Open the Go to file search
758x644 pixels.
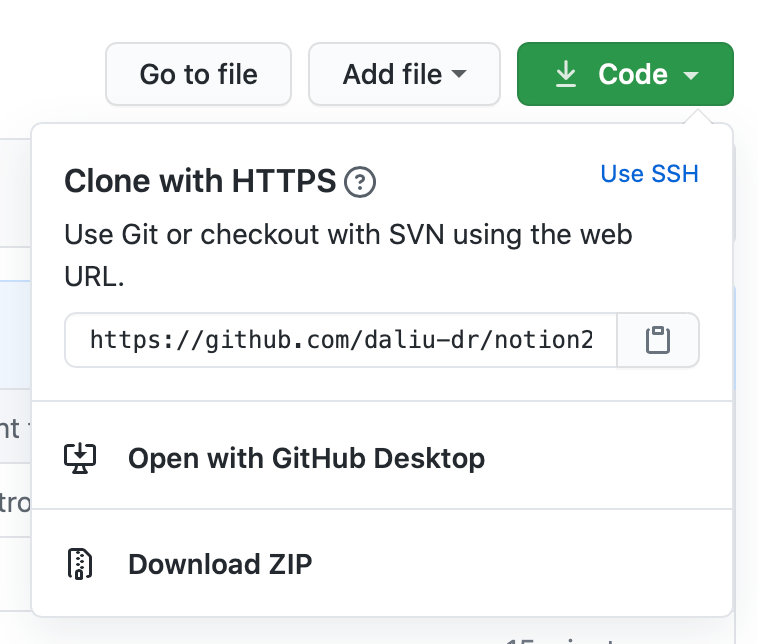point(198,74)
